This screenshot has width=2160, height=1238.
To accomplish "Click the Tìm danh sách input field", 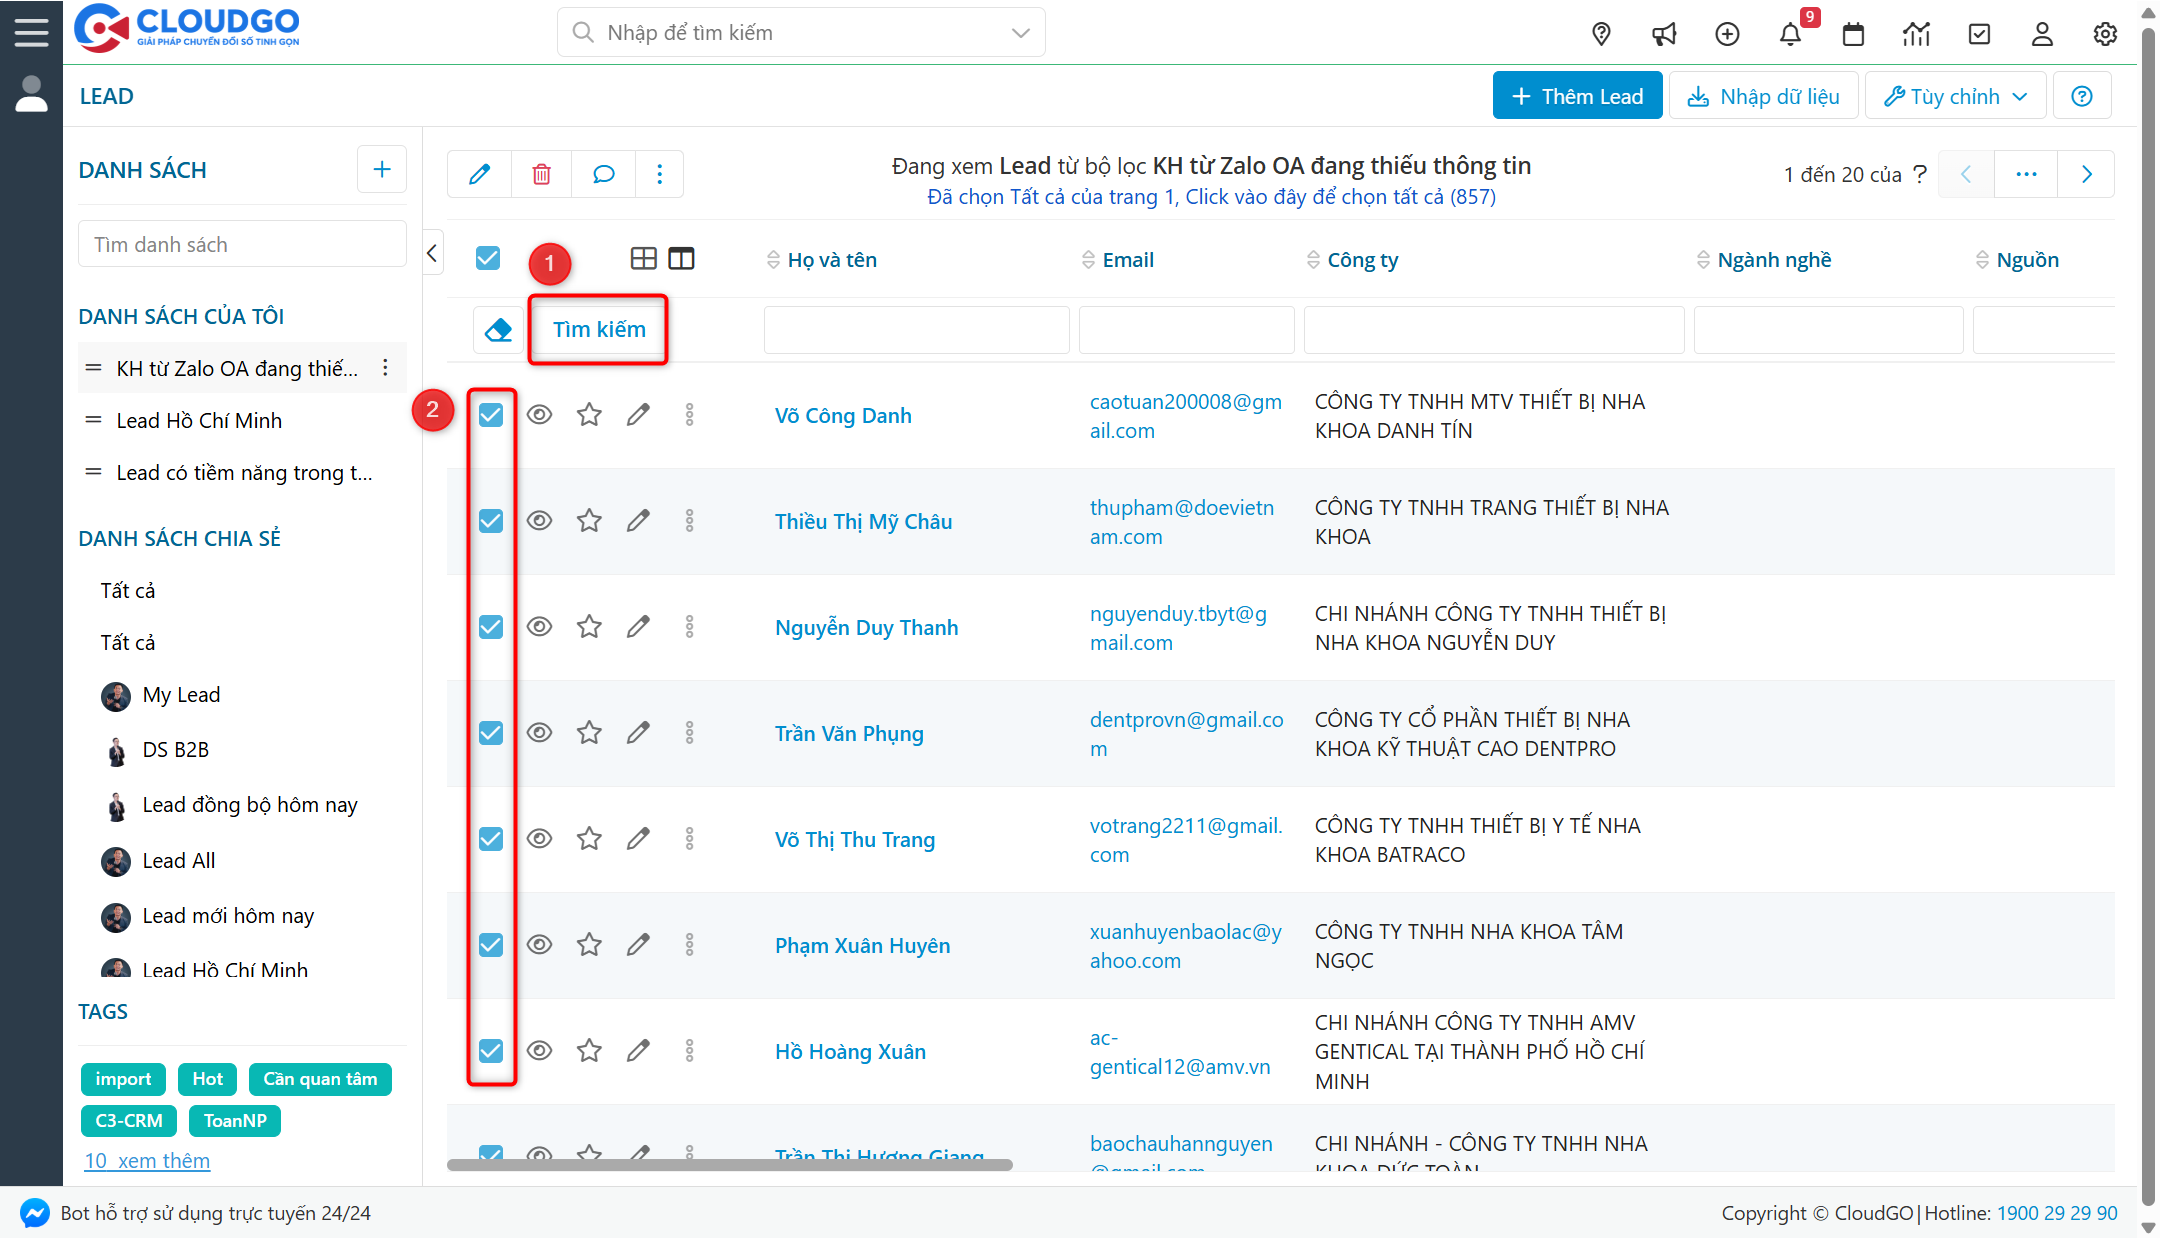I will pos(242,245).
